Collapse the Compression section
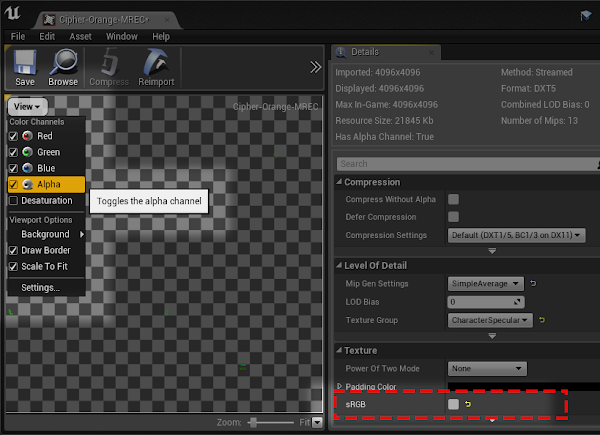600x435 pixels. [339, 182]
